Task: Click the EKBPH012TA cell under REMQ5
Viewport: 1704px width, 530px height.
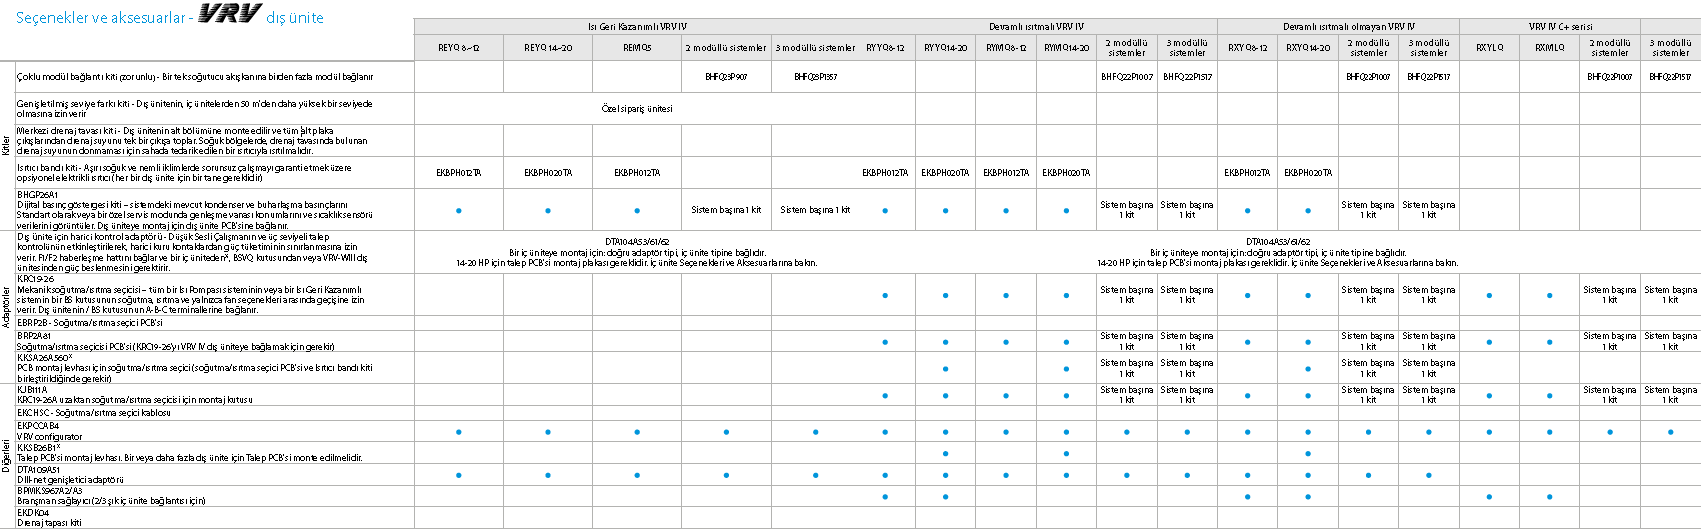Action: [637, 173]
